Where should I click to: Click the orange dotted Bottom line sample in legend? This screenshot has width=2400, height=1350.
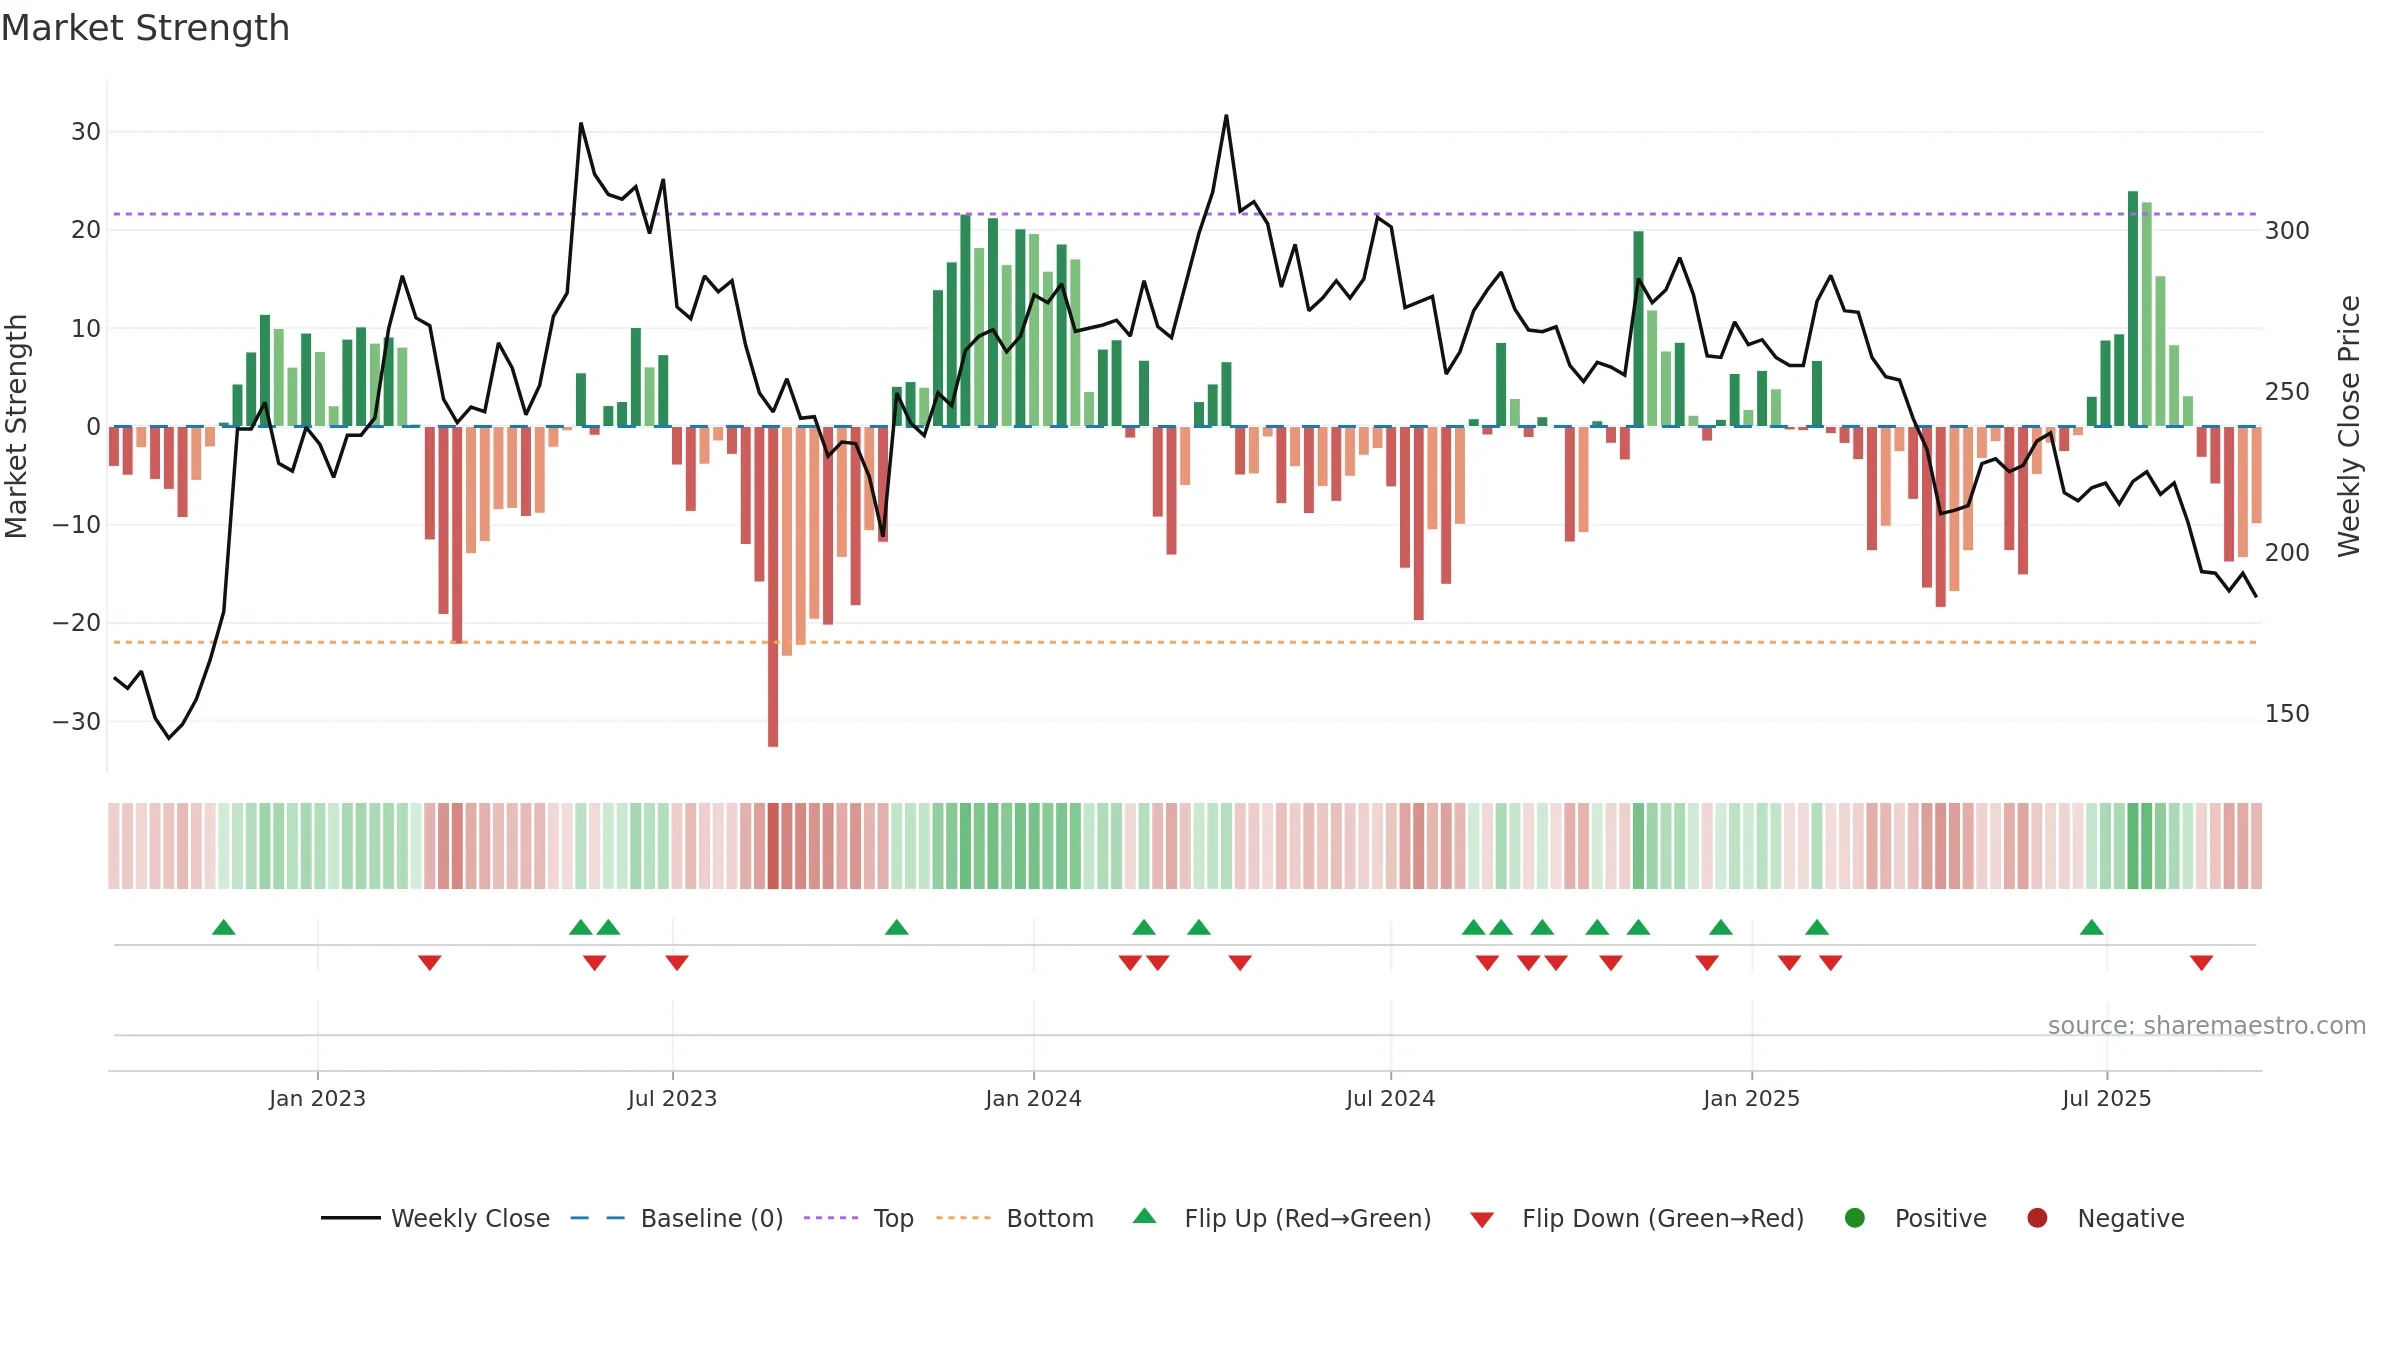click(x=963, y=1218)
